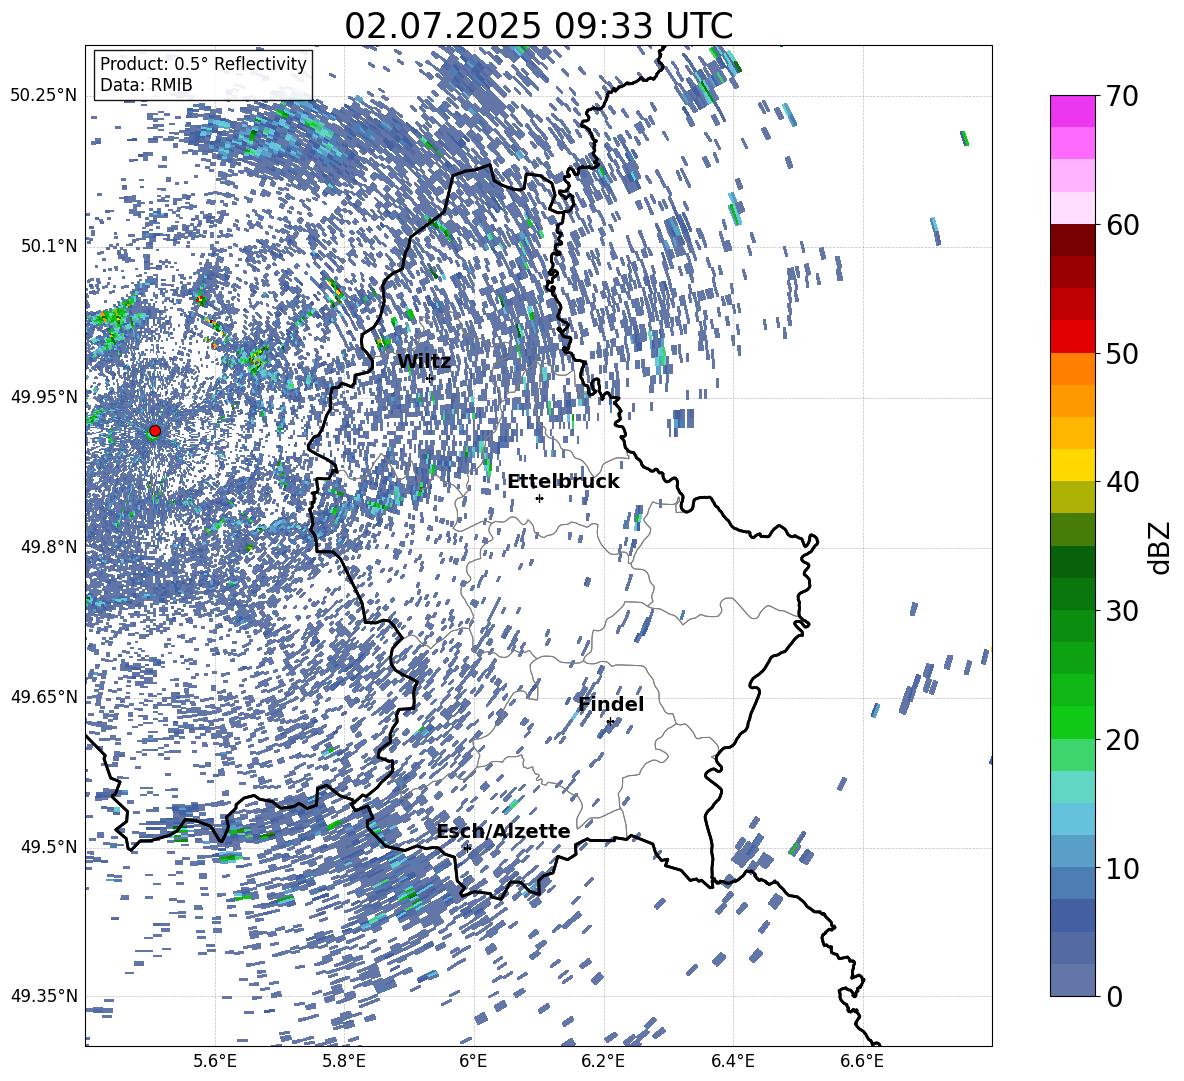This screenshot has height=1081, width=1184.
Task: Click the Wiltz location cross marker
Action: click(430, 378)
